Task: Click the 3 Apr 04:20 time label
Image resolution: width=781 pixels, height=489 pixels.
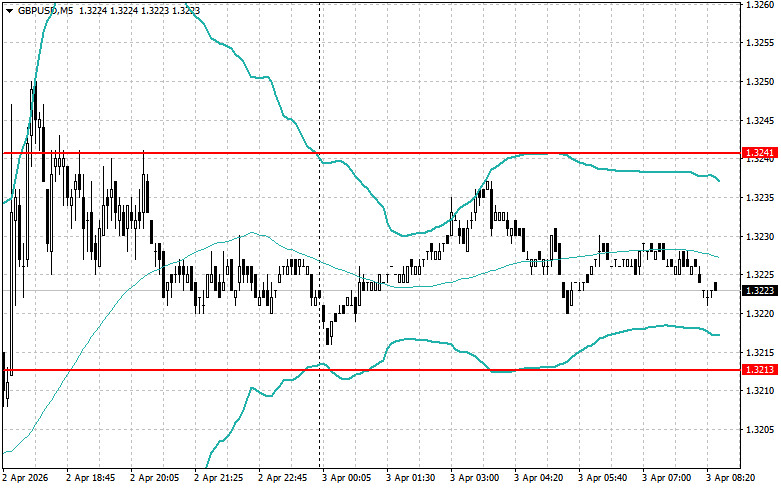Action: [x=538, y=478]
